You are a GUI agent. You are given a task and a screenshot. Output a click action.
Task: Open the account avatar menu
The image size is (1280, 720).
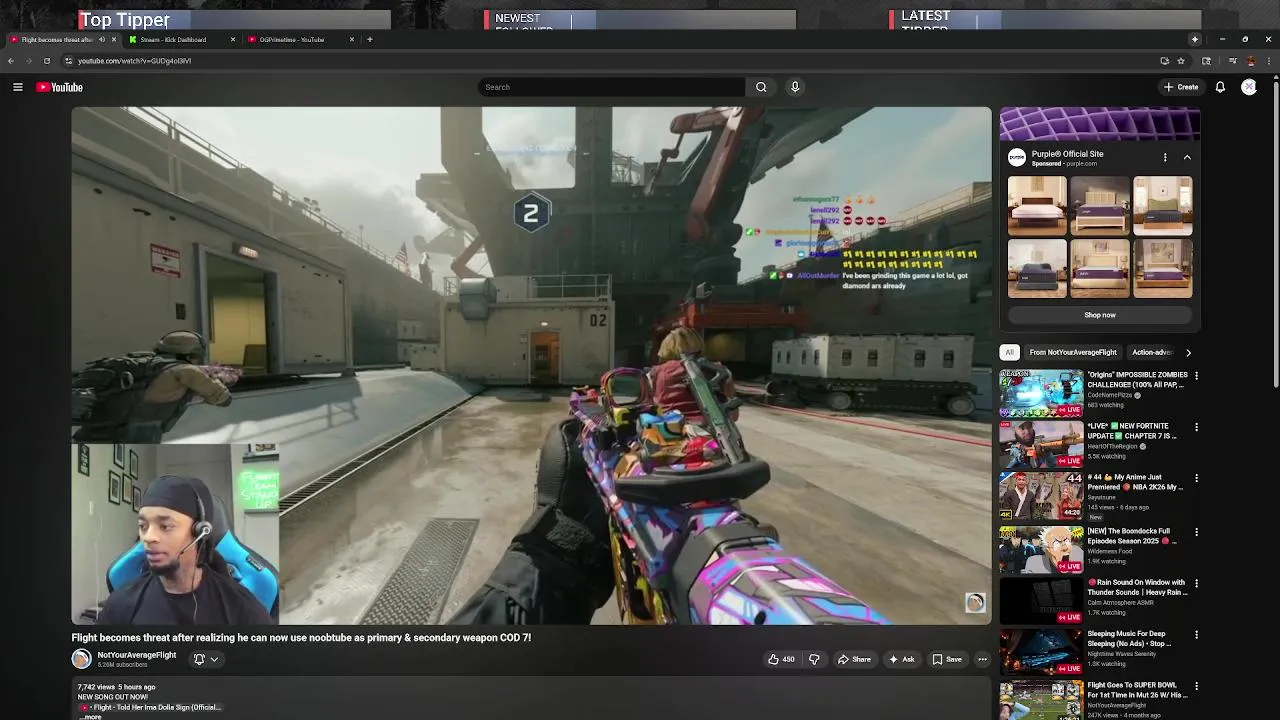click(x=1249, y=87)
